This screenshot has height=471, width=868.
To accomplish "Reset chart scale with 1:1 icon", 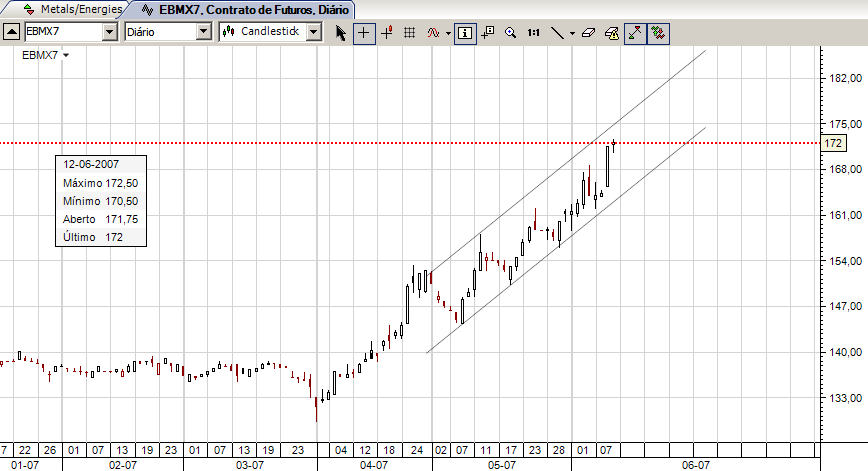I will [534, 33].
